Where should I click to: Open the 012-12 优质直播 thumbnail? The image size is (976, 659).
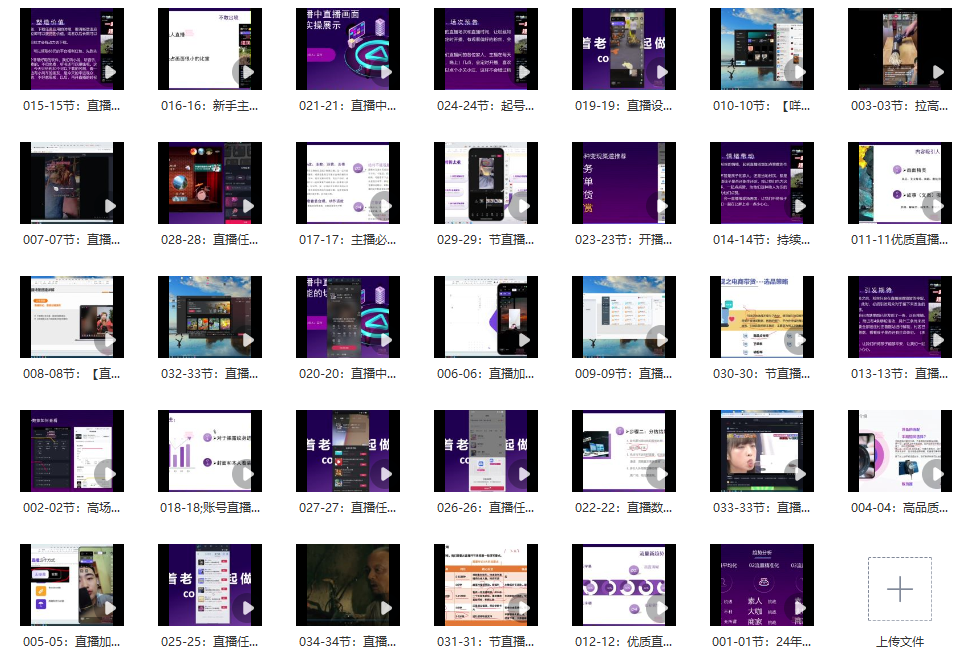point(623,586)
